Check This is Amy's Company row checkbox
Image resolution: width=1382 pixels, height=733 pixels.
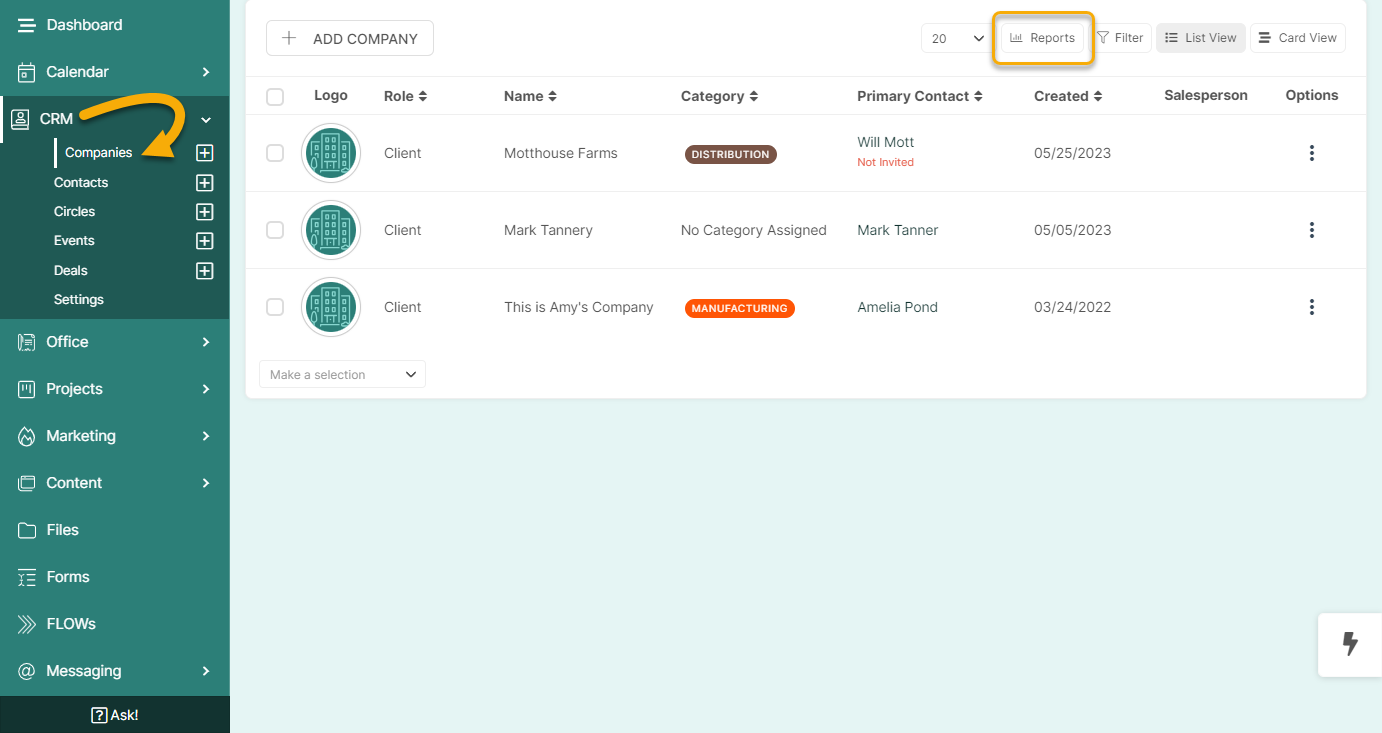275,307
